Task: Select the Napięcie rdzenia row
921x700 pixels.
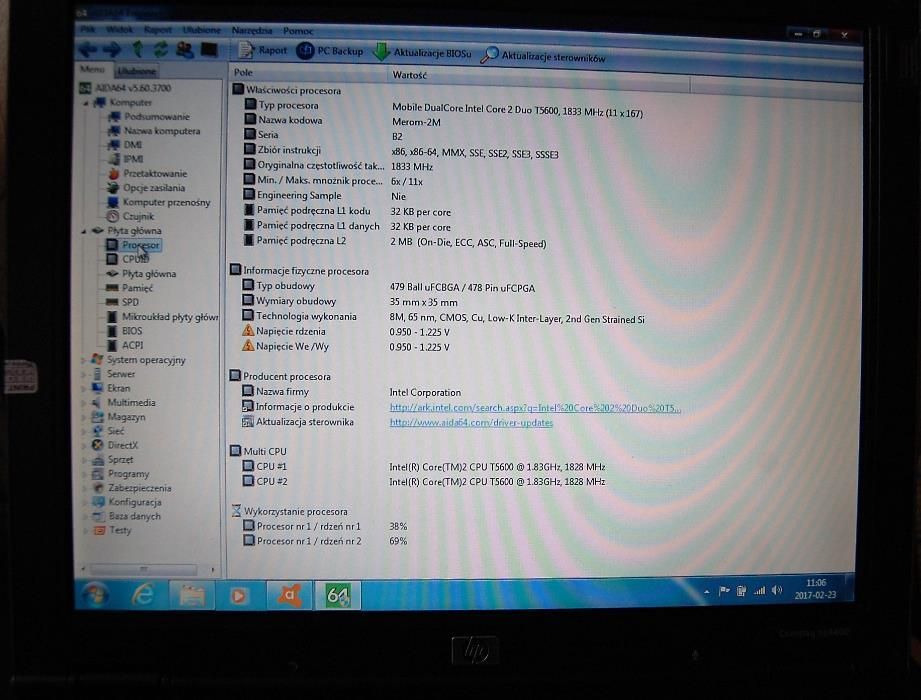Action: click(347, 332)
